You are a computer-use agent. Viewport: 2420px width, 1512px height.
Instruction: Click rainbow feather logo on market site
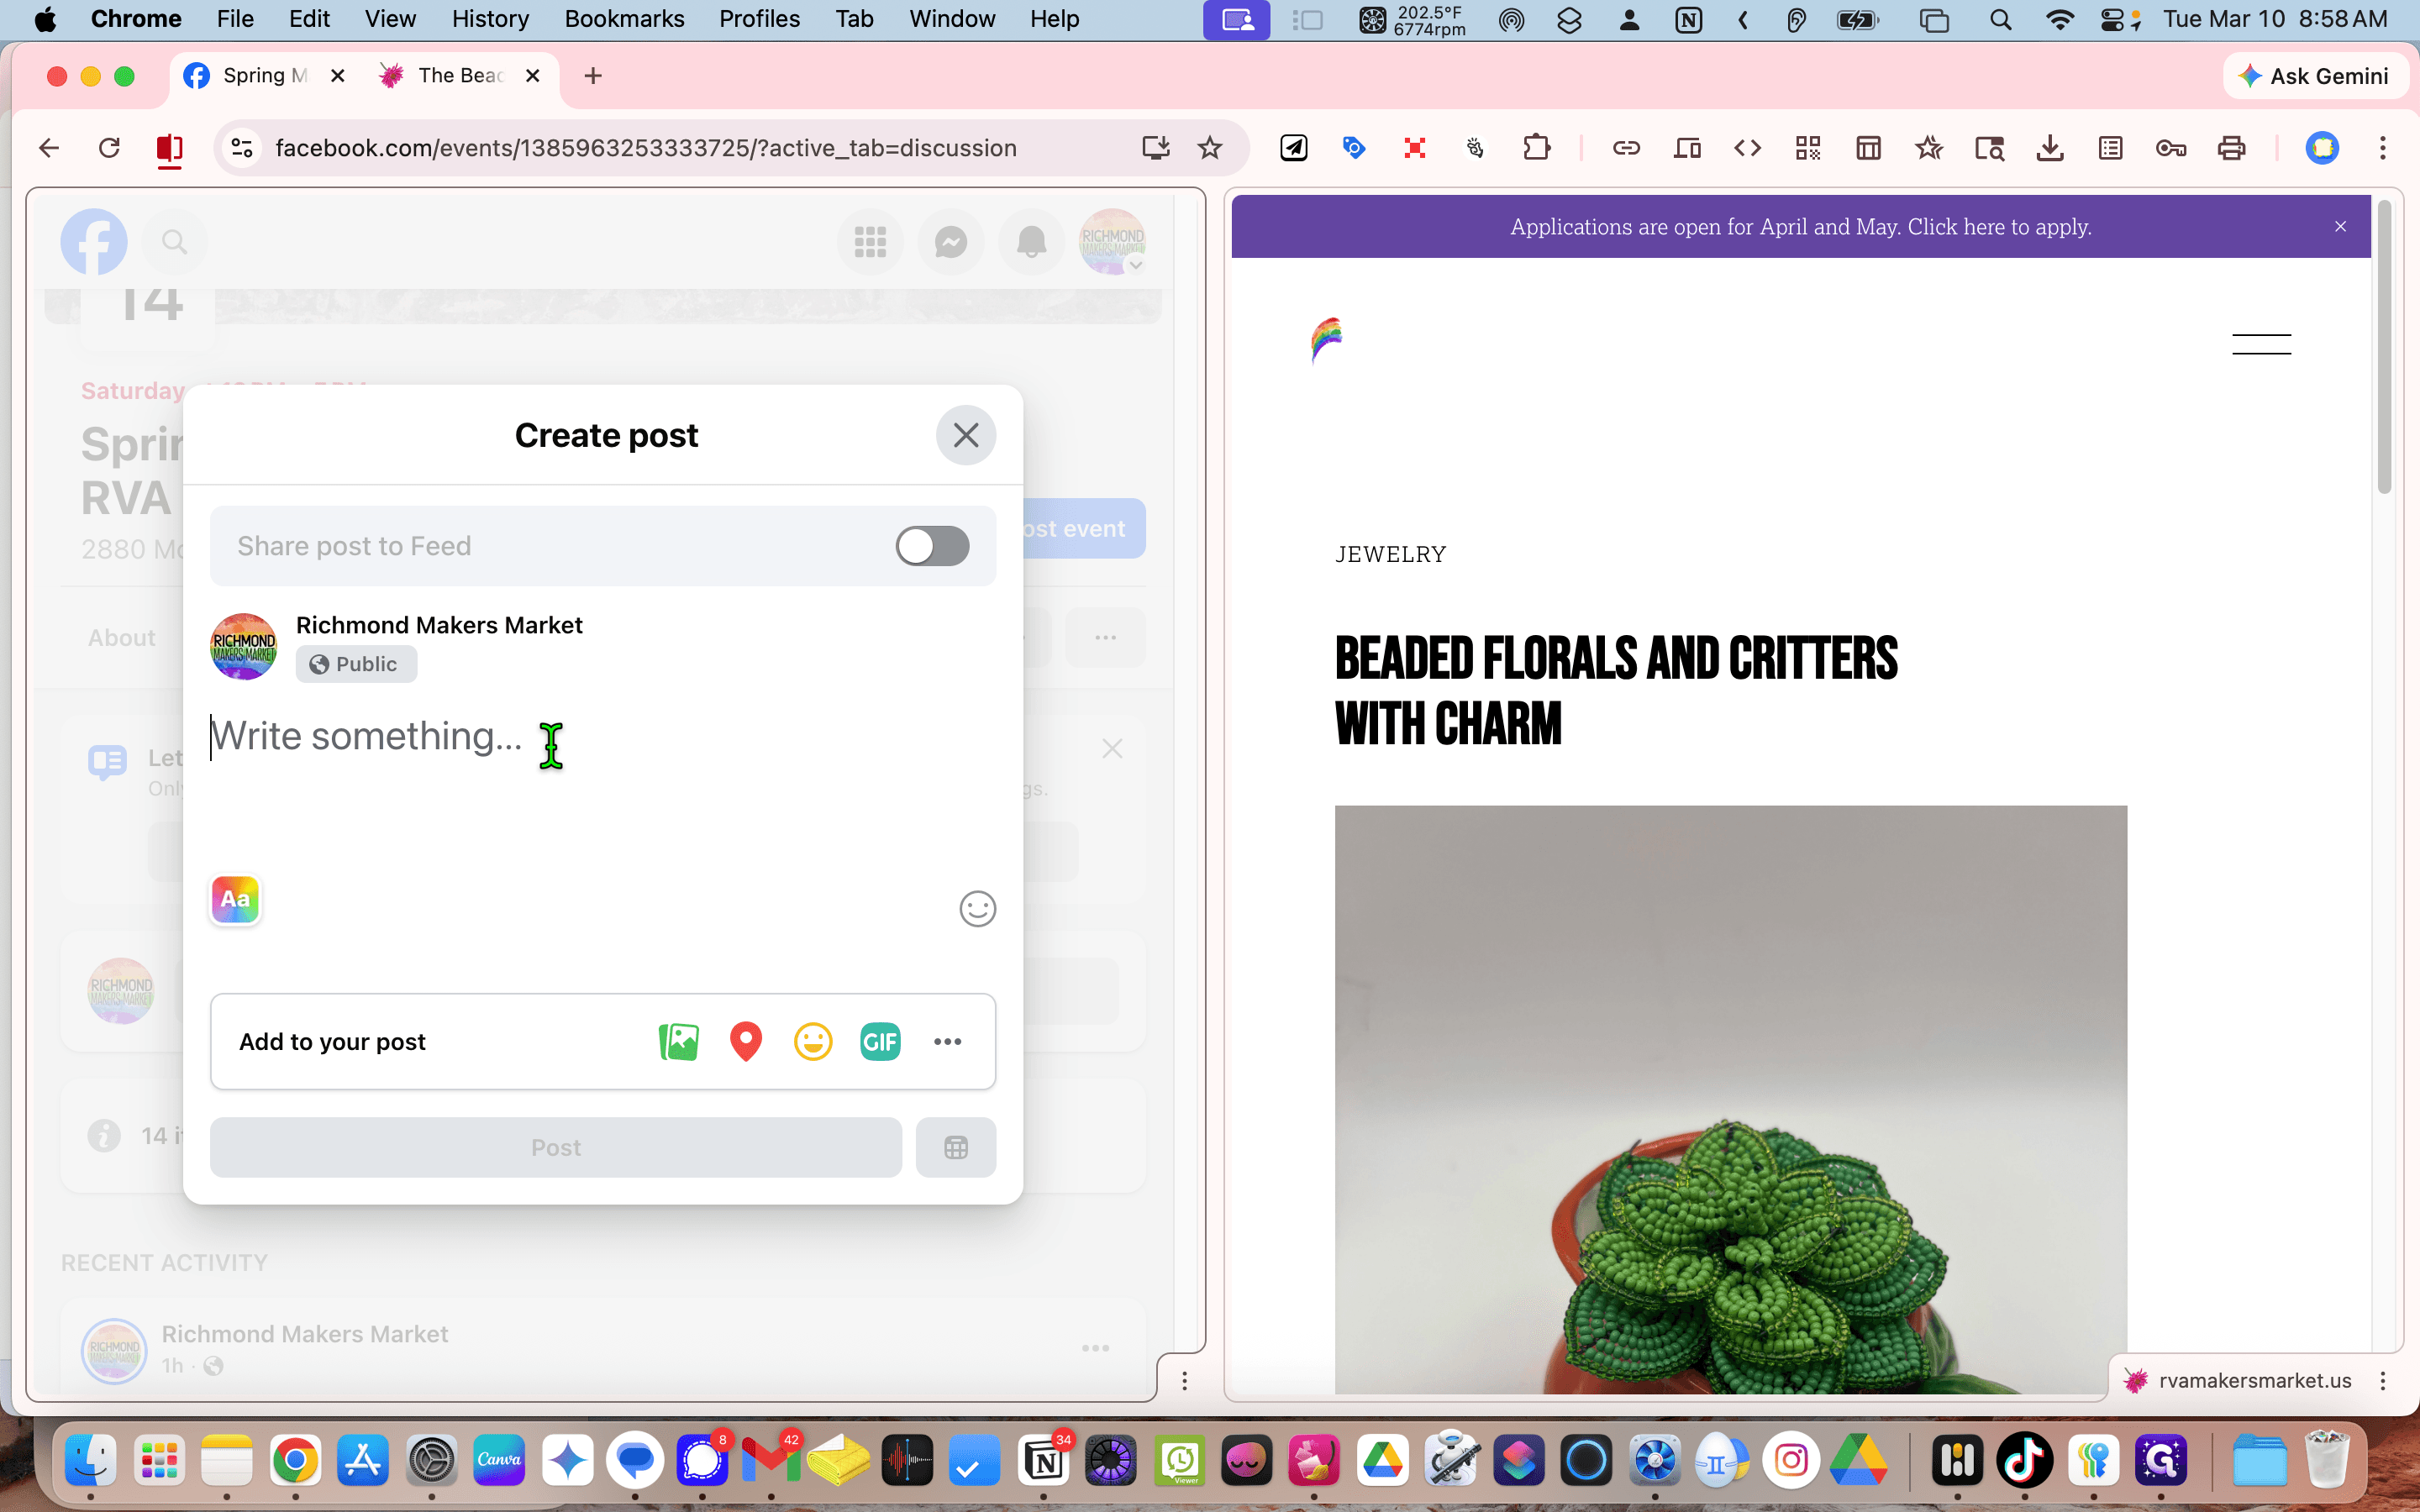(x=1327, y=341)
